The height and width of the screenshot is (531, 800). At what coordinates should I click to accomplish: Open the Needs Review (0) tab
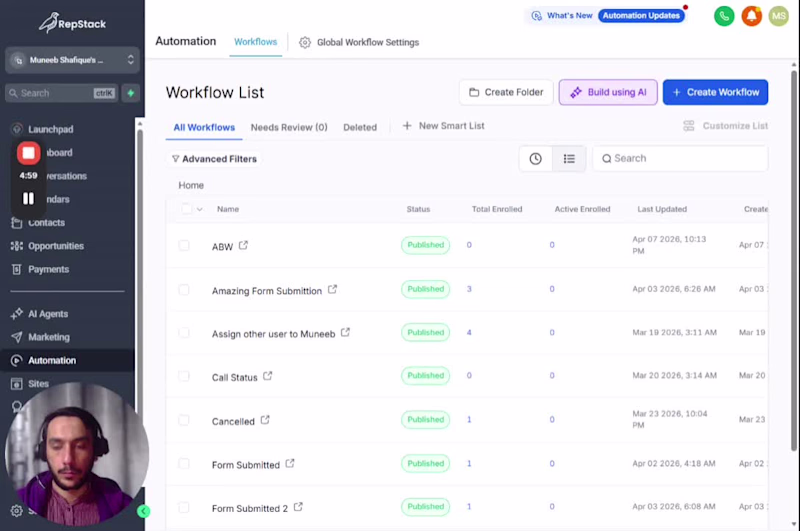click(x=289, y=128)
